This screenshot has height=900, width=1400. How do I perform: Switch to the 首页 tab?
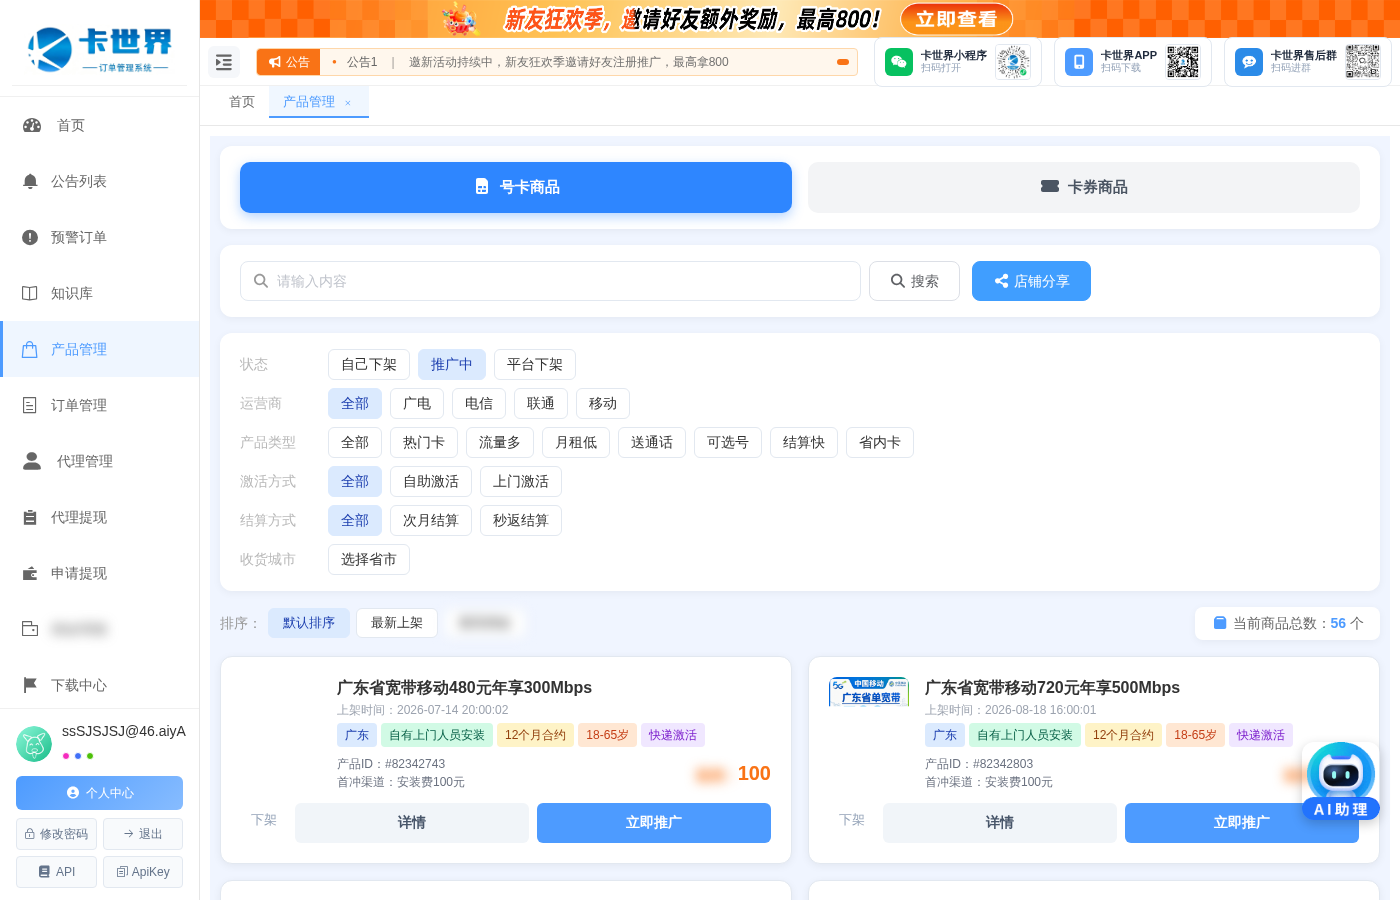click(242, 102)
